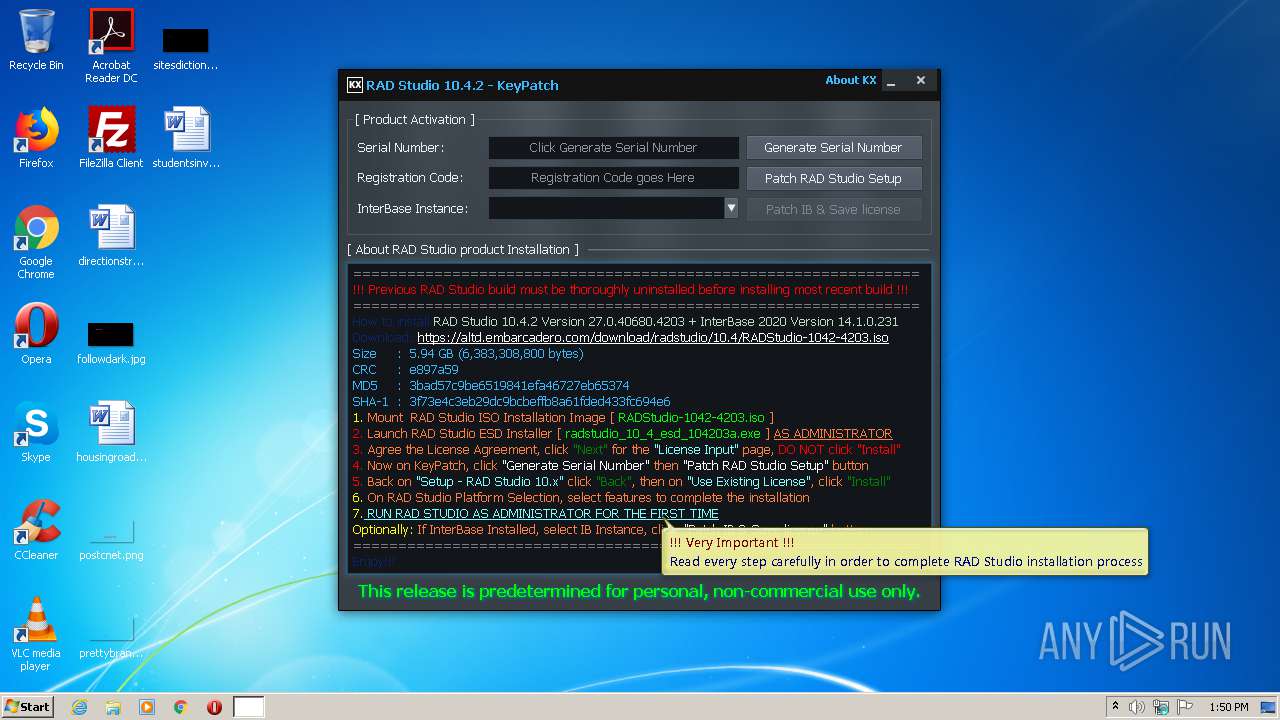
Task: Click the Action Center flag tray icon
Action: pyautogui.click(x=1185, y=707)
